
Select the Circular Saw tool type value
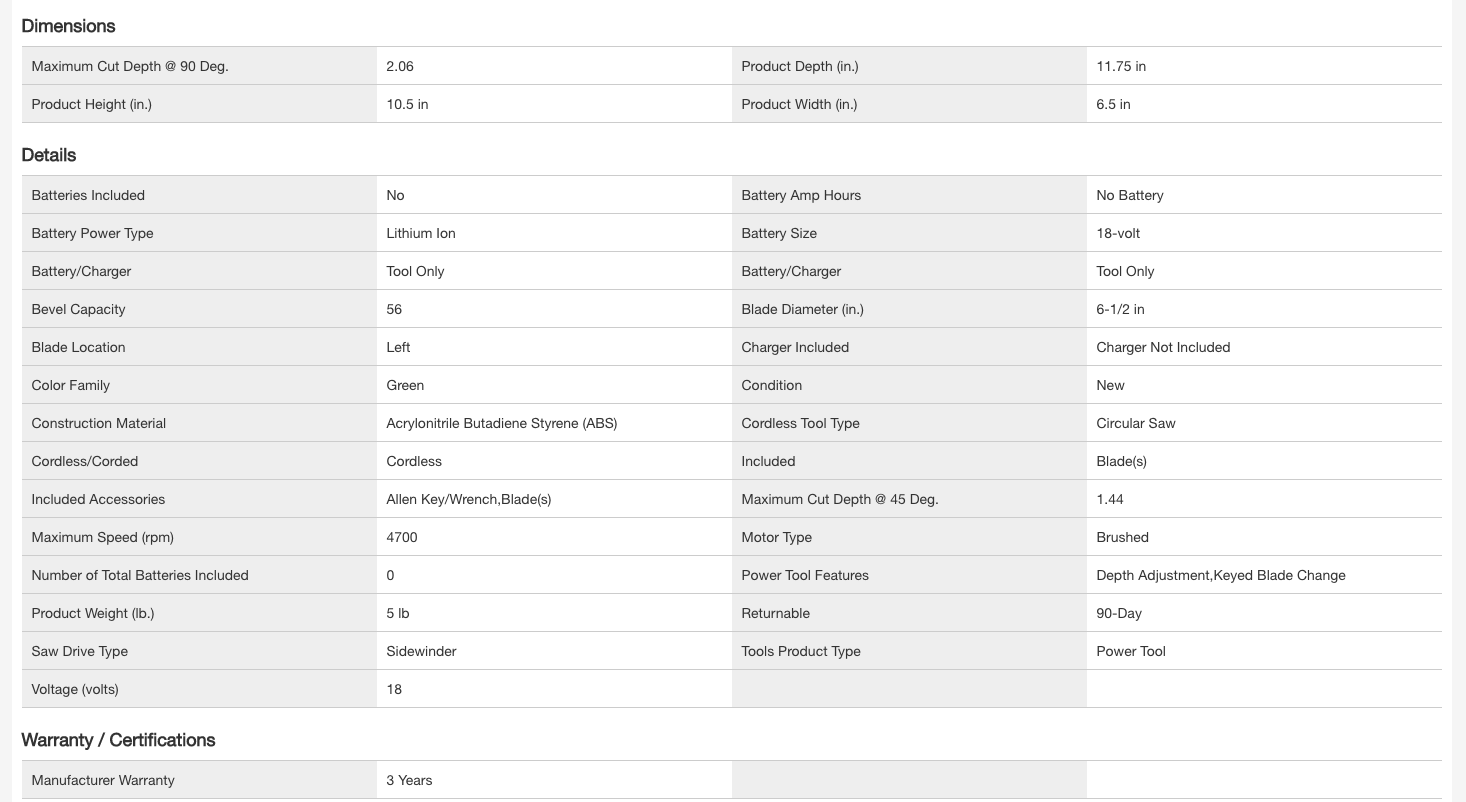(x=1136, y=423)
